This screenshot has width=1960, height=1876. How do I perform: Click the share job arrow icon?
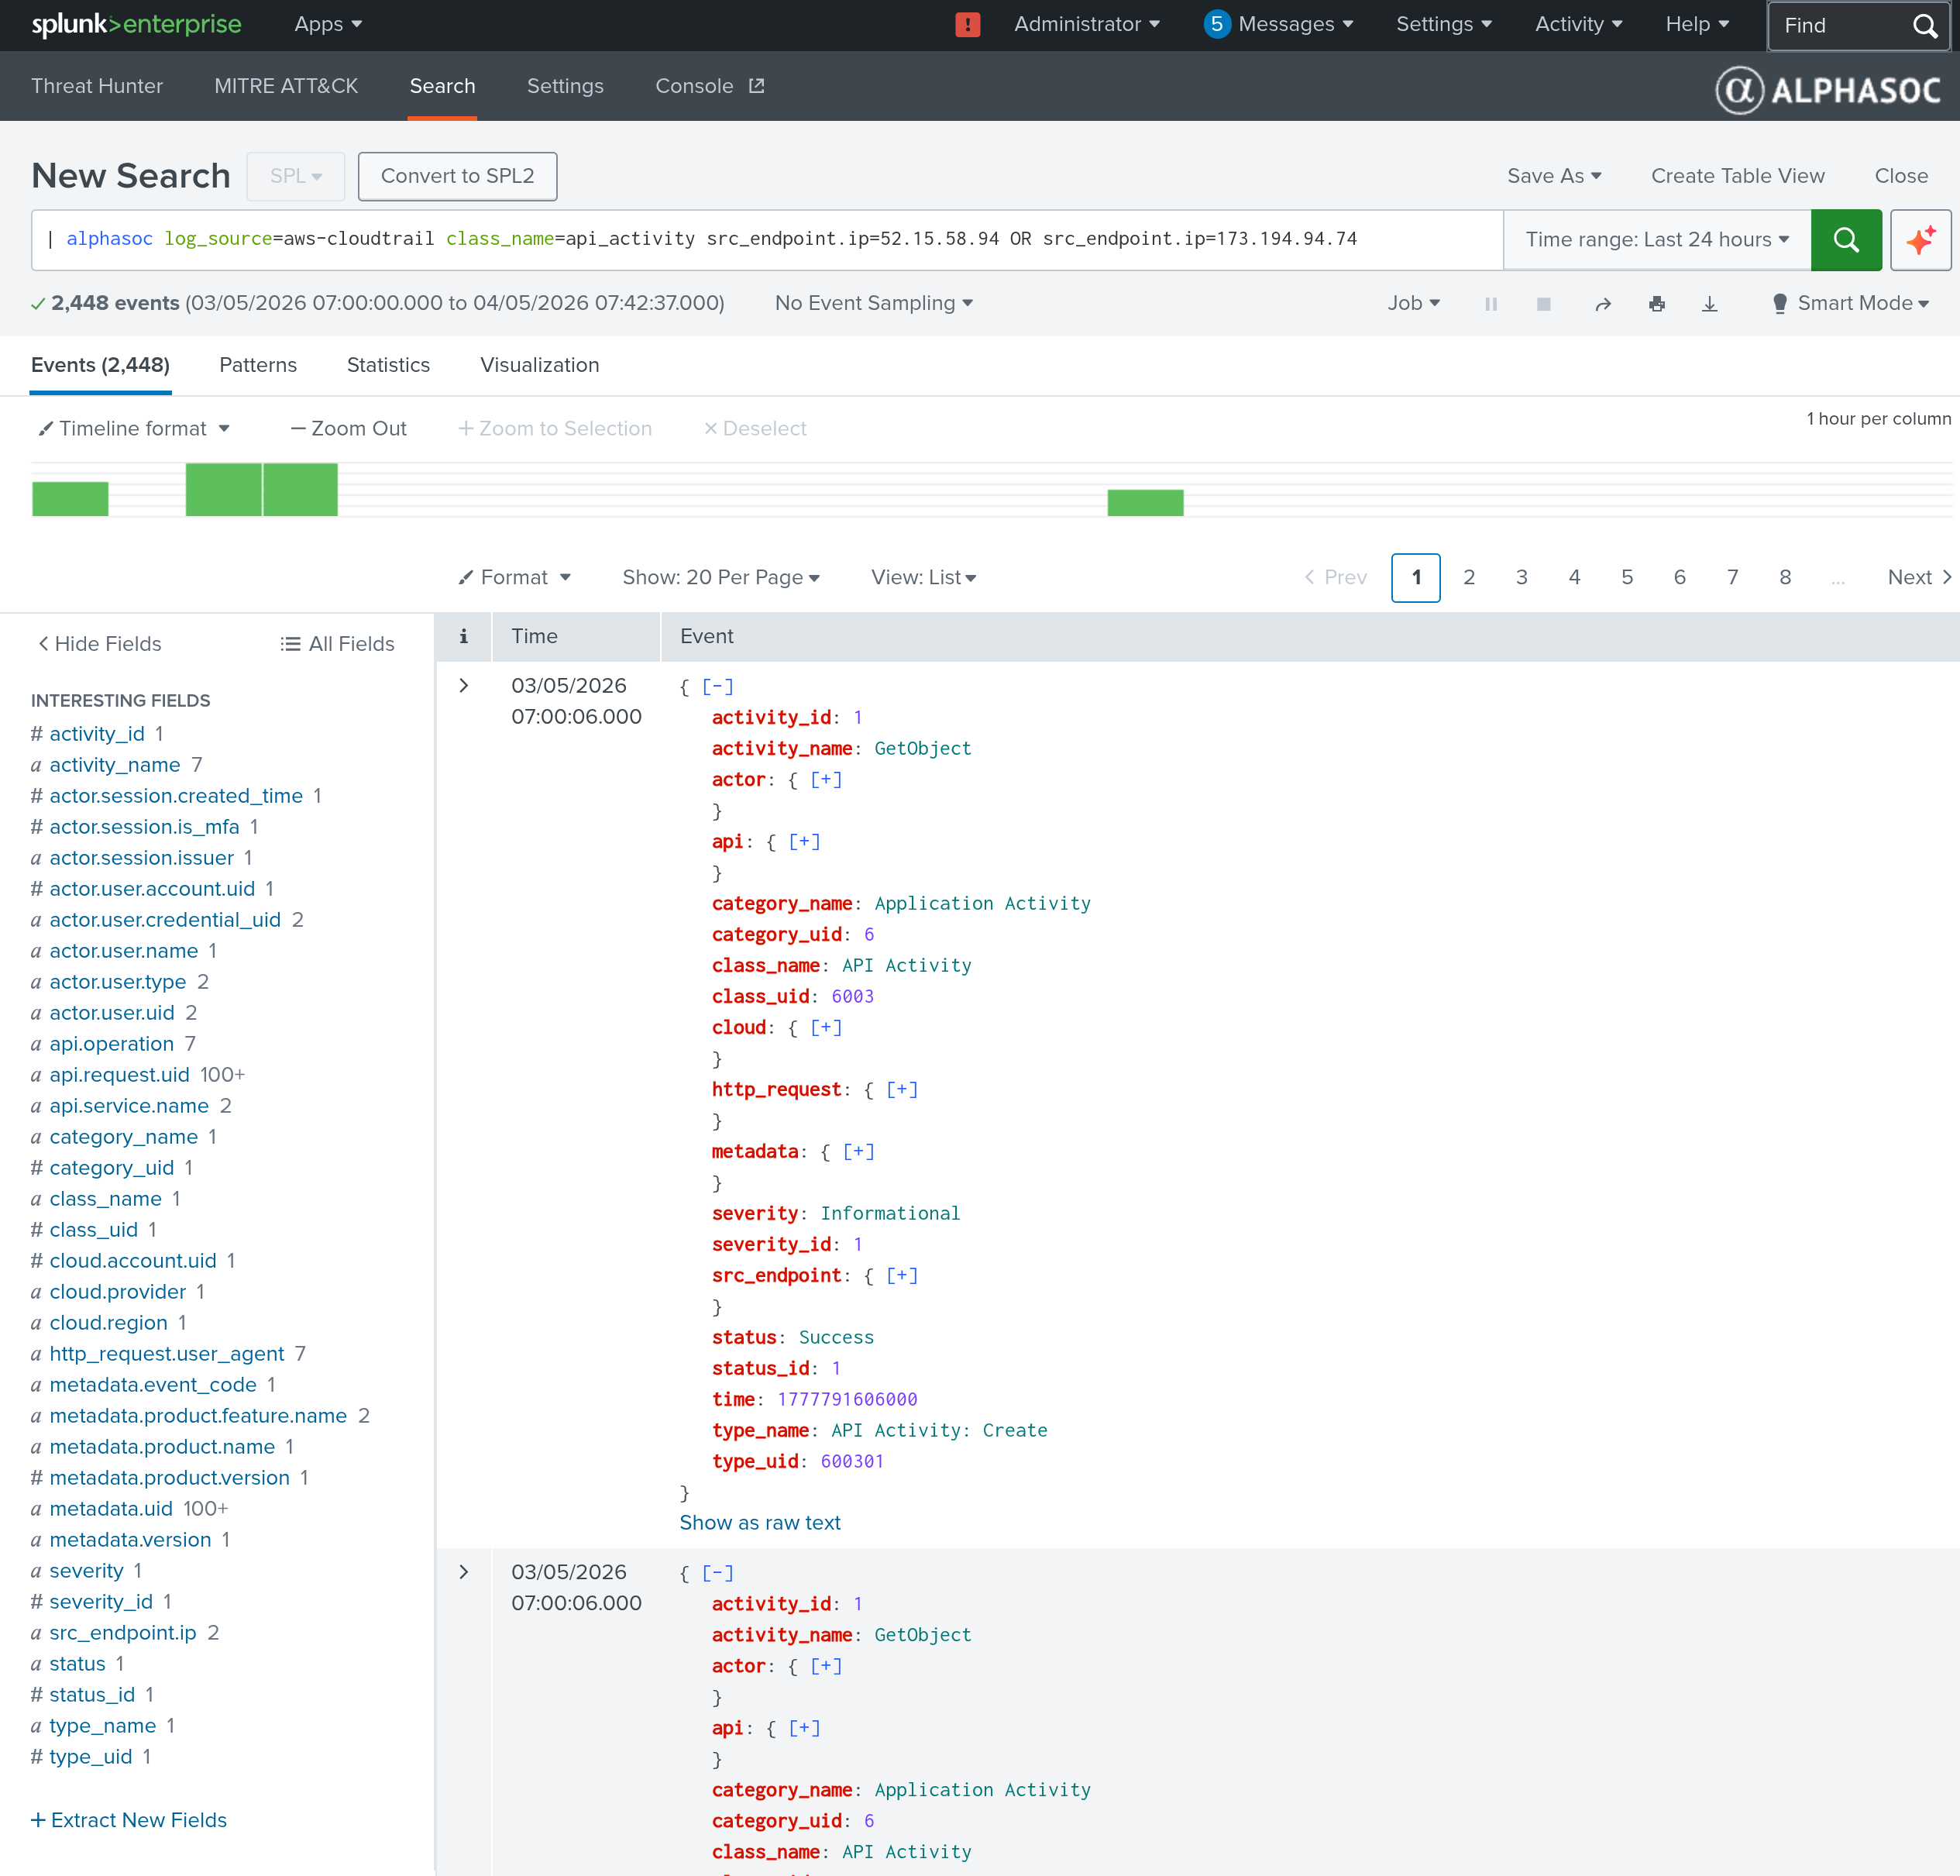pos(1603,304)
